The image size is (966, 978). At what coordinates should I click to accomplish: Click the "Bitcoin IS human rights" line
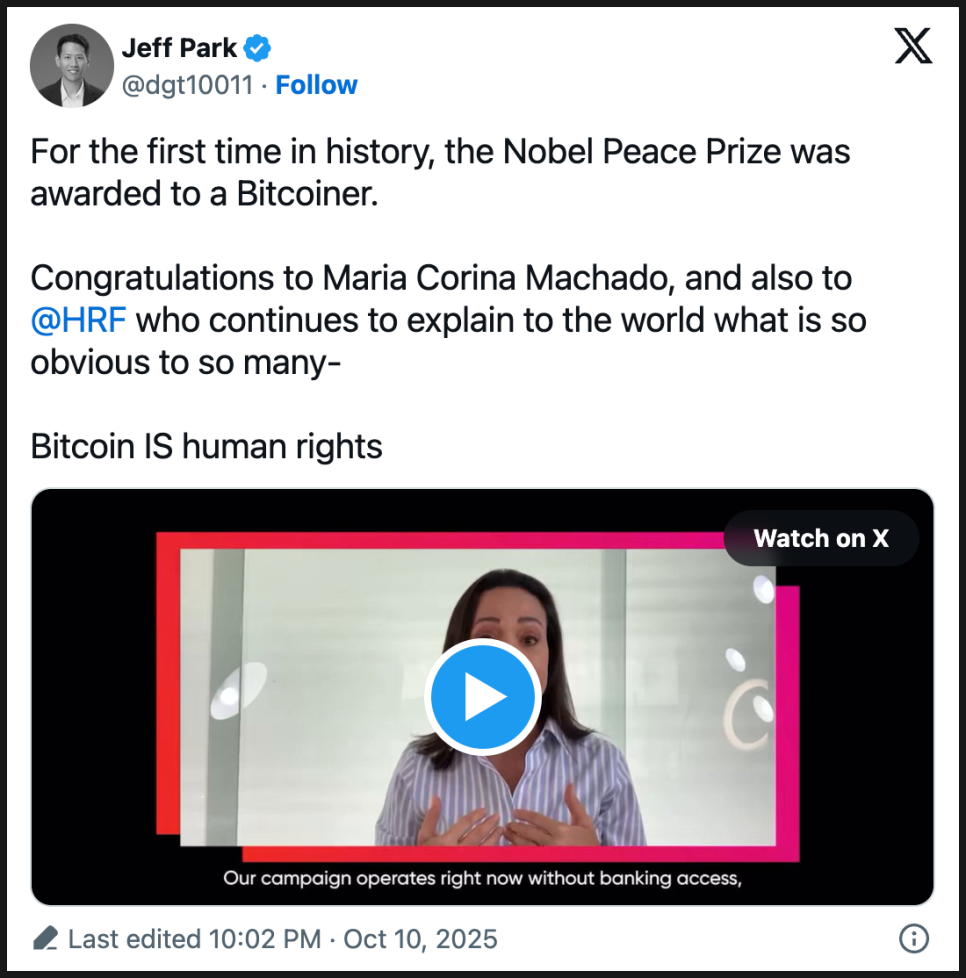pyautogui.click(x=207, y=446)
